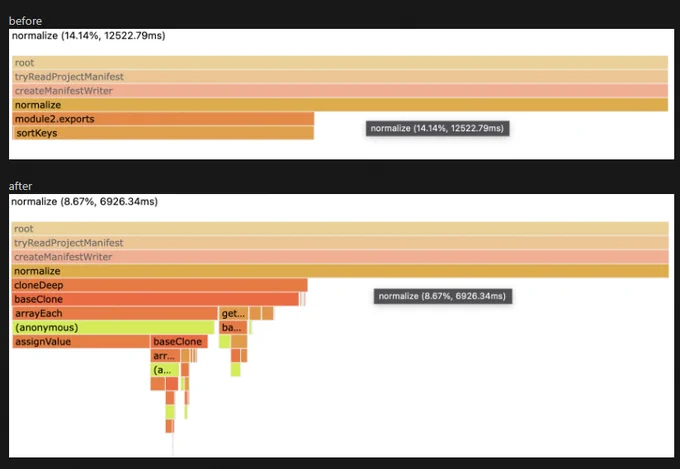
Task: Click the normalize bar in after flamegraph
Action: [x=340, y=271]
